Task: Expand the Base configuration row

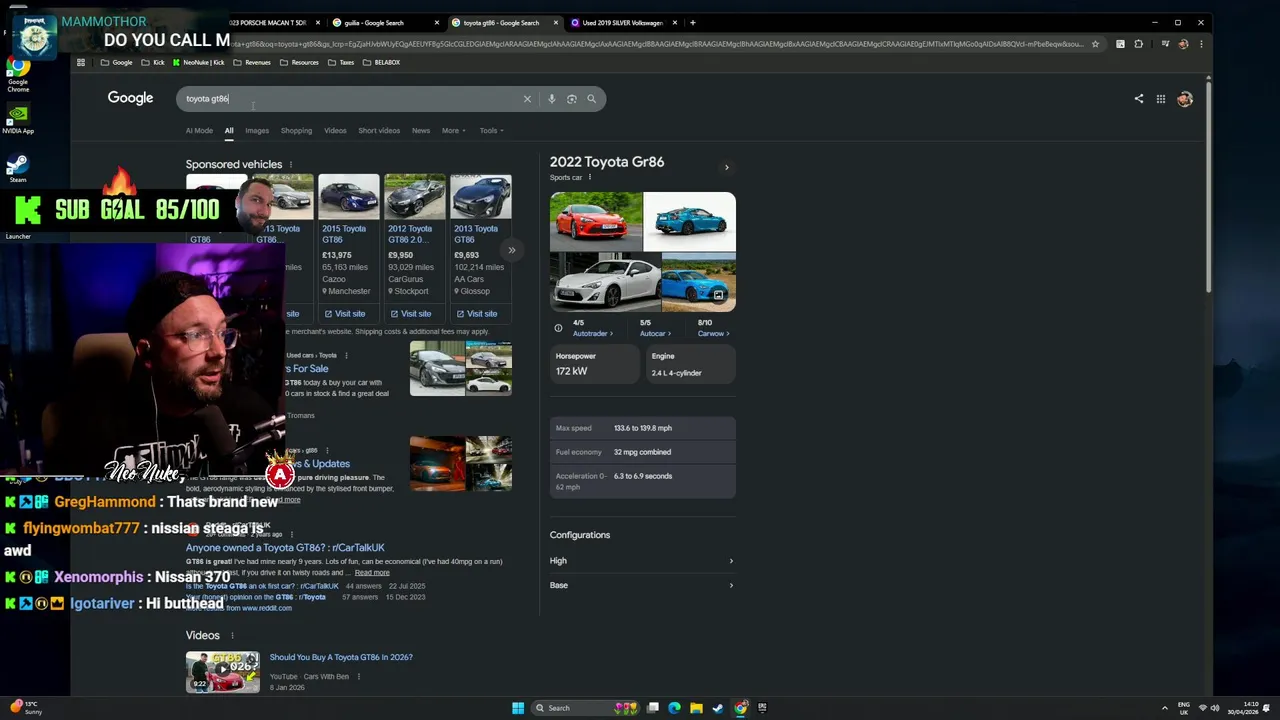Action: [x=642, y=586]
